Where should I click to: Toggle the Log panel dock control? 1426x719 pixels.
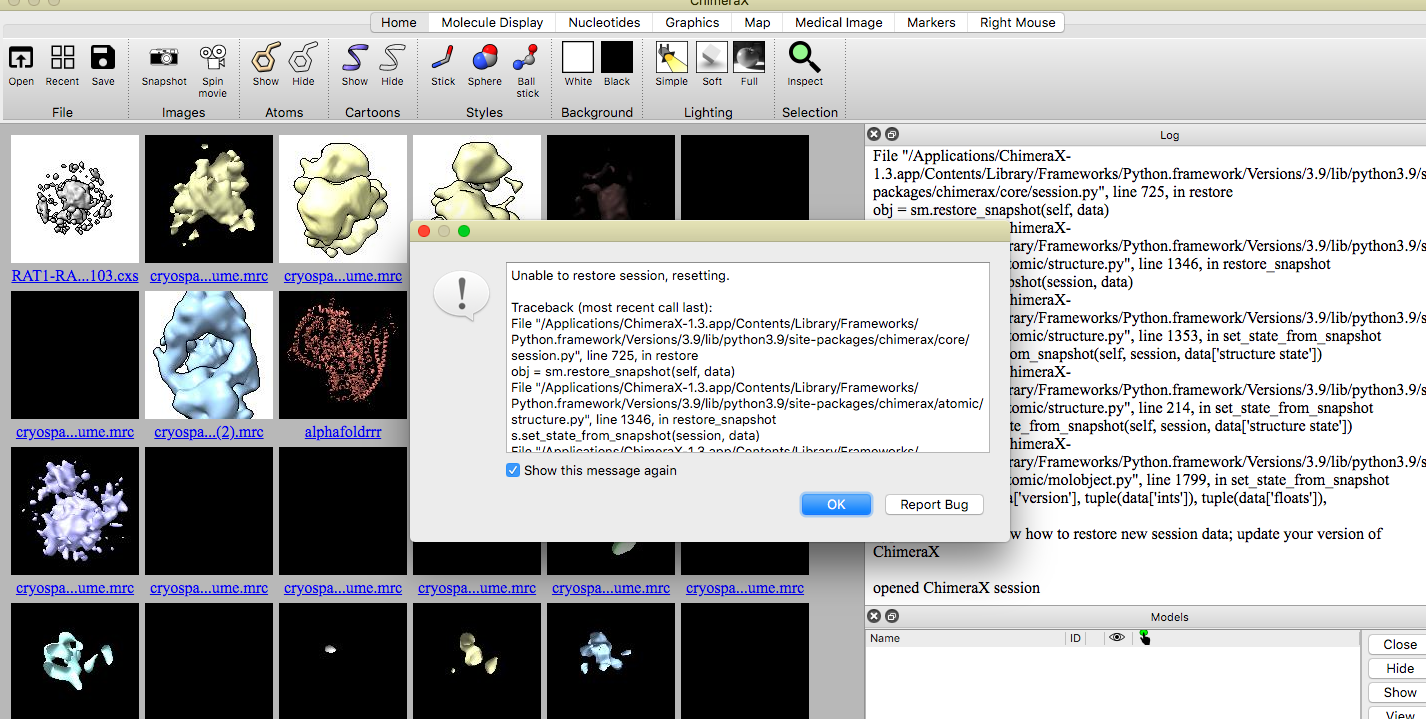[892, 133]
